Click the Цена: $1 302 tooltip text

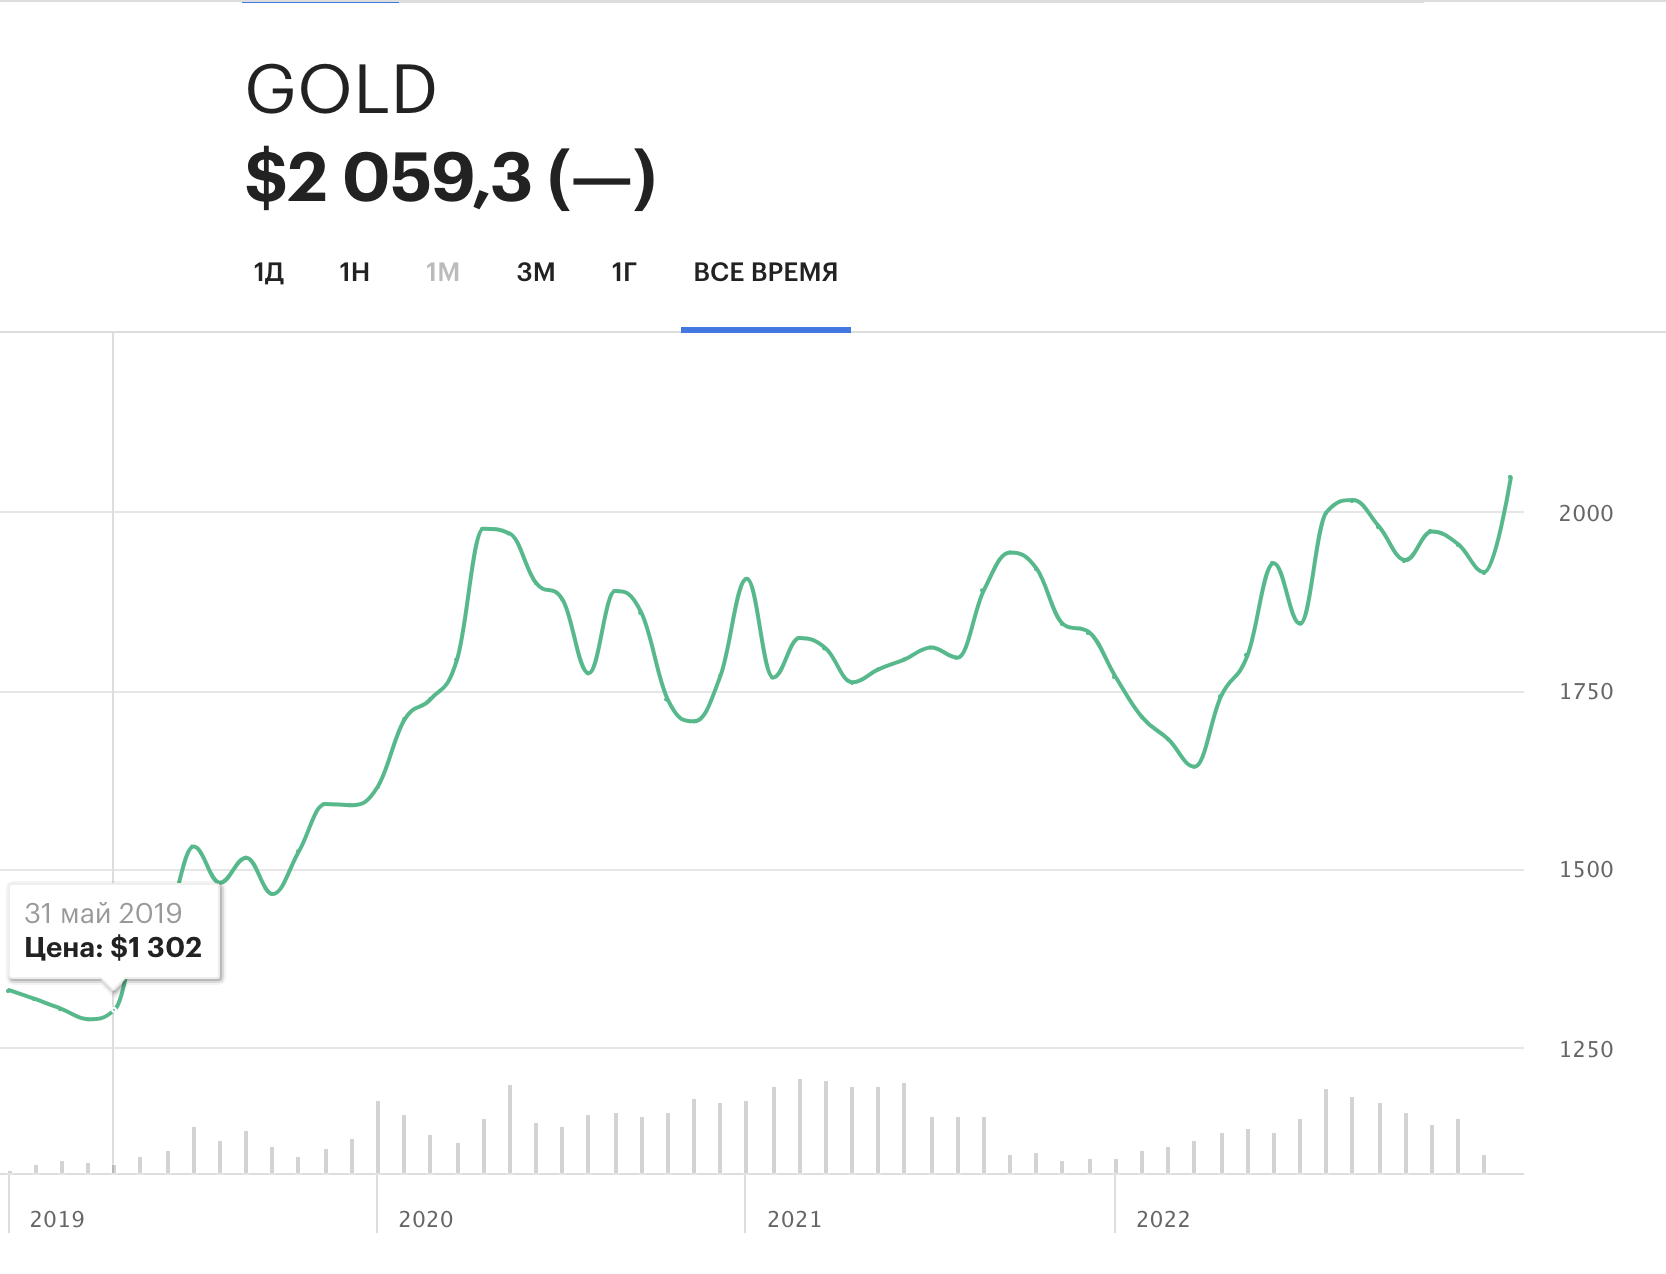(x=113, y=947)
